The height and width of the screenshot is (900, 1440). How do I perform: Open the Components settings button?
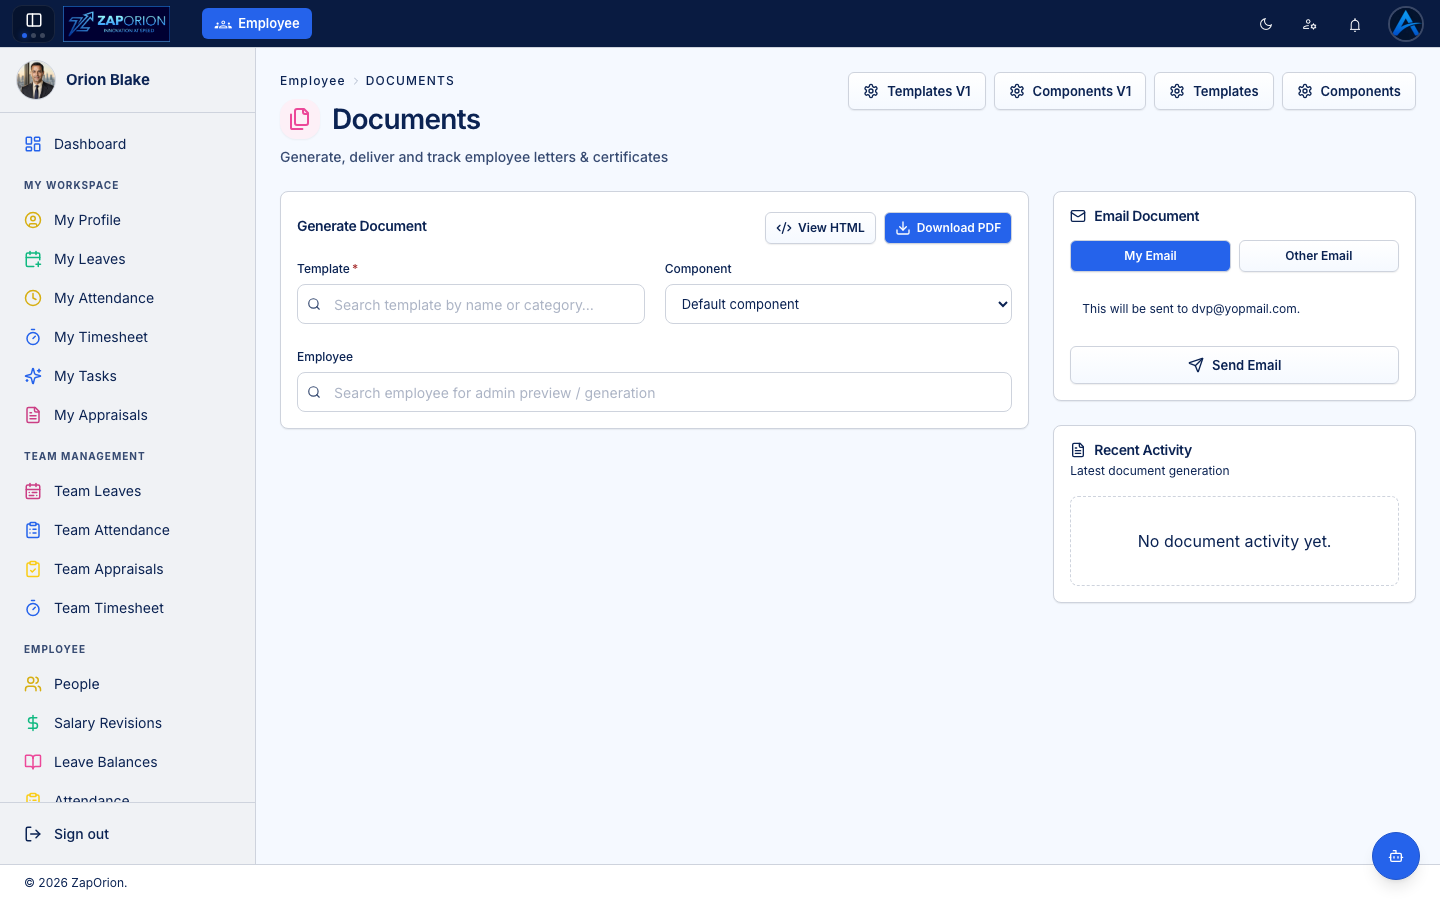coord(1349,91)
